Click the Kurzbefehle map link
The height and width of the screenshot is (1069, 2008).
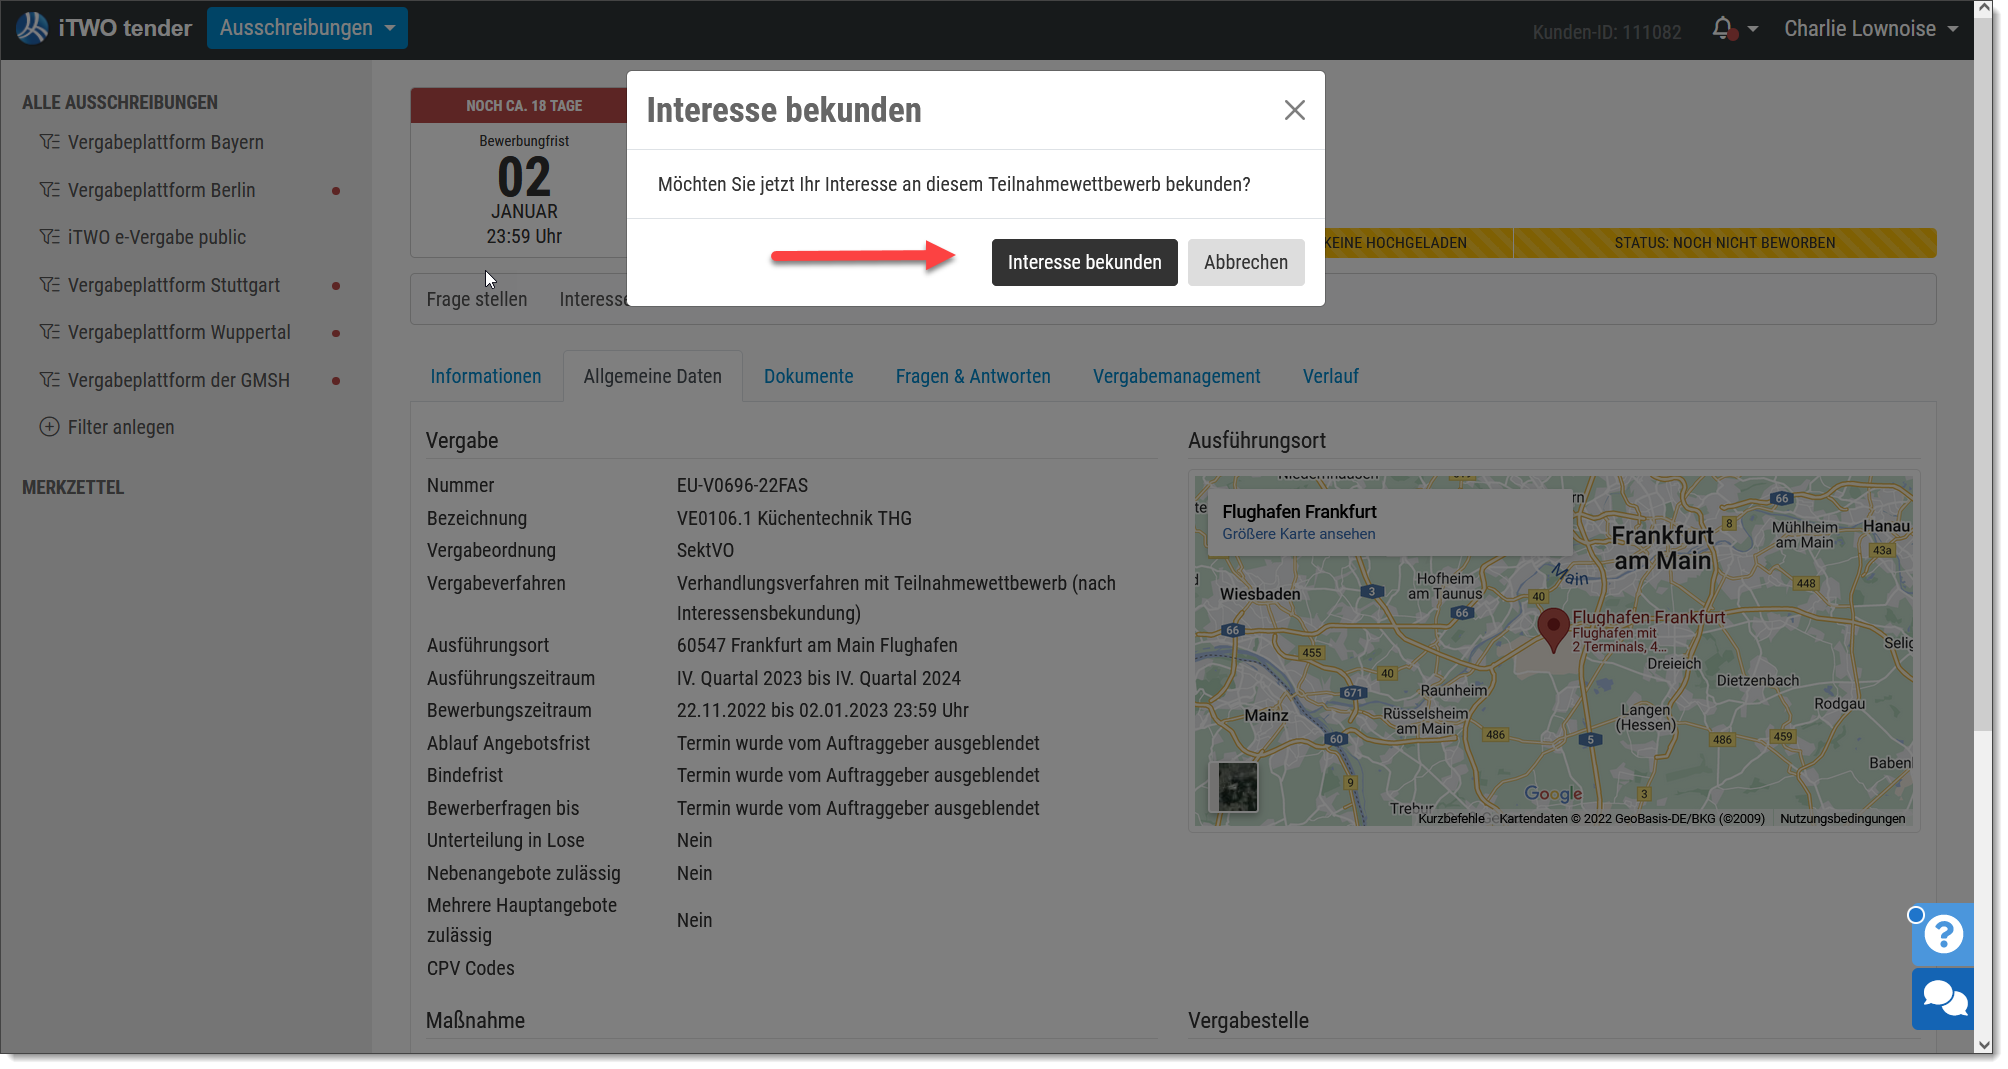[1451, 819]
